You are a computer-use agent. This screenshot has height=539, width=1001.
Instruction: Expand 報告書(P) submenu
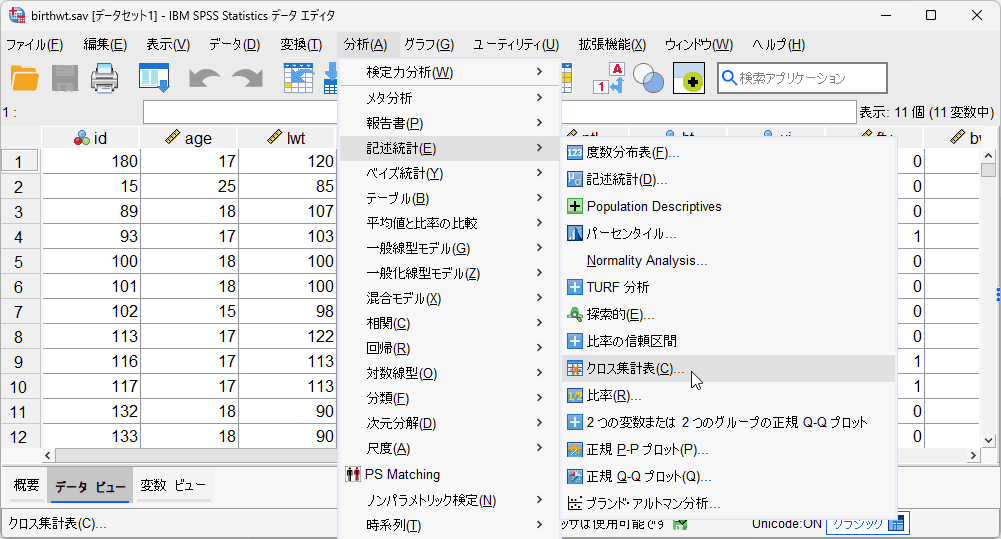[x=449, y=123]
